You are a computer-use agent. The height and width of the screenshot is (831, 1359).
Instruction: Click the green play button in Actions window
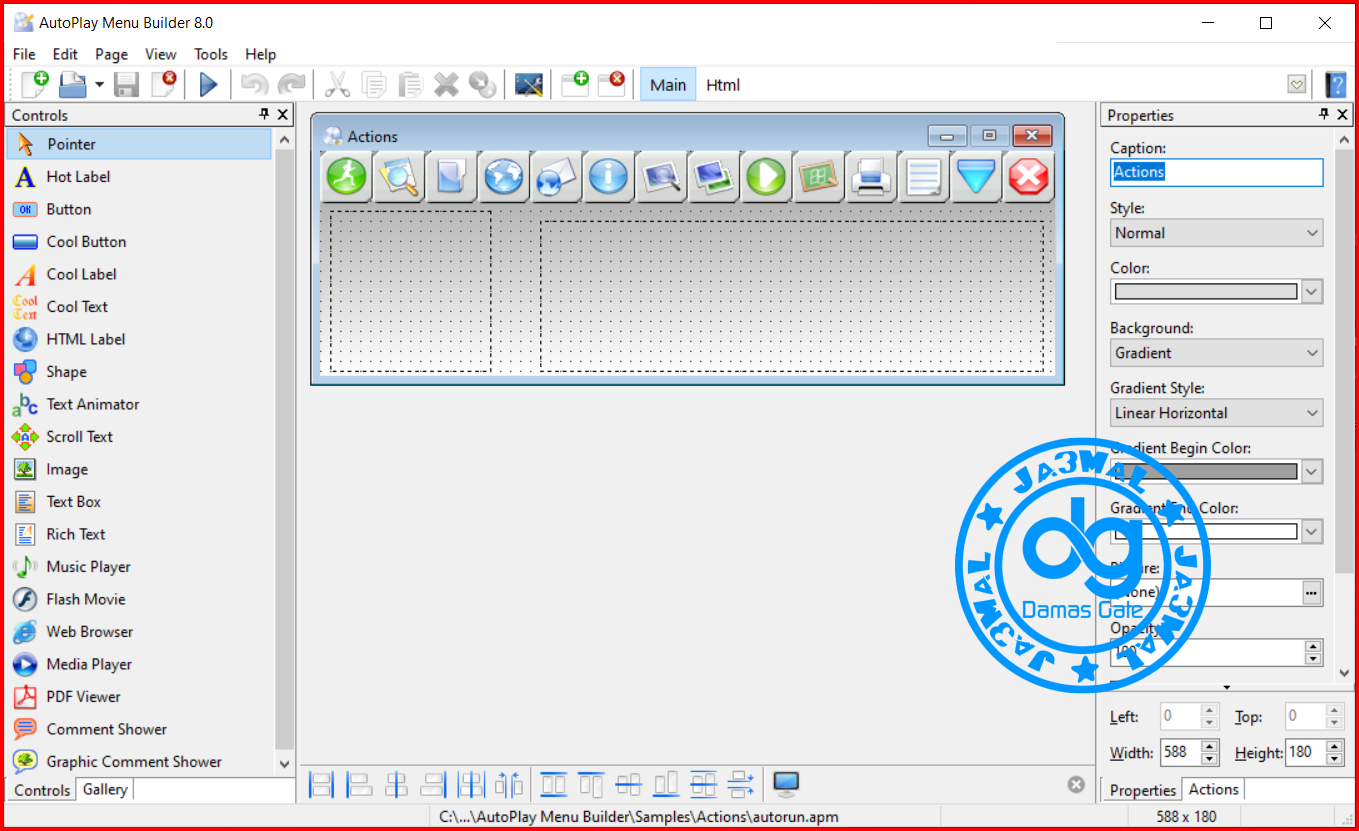tap(766, 177)
